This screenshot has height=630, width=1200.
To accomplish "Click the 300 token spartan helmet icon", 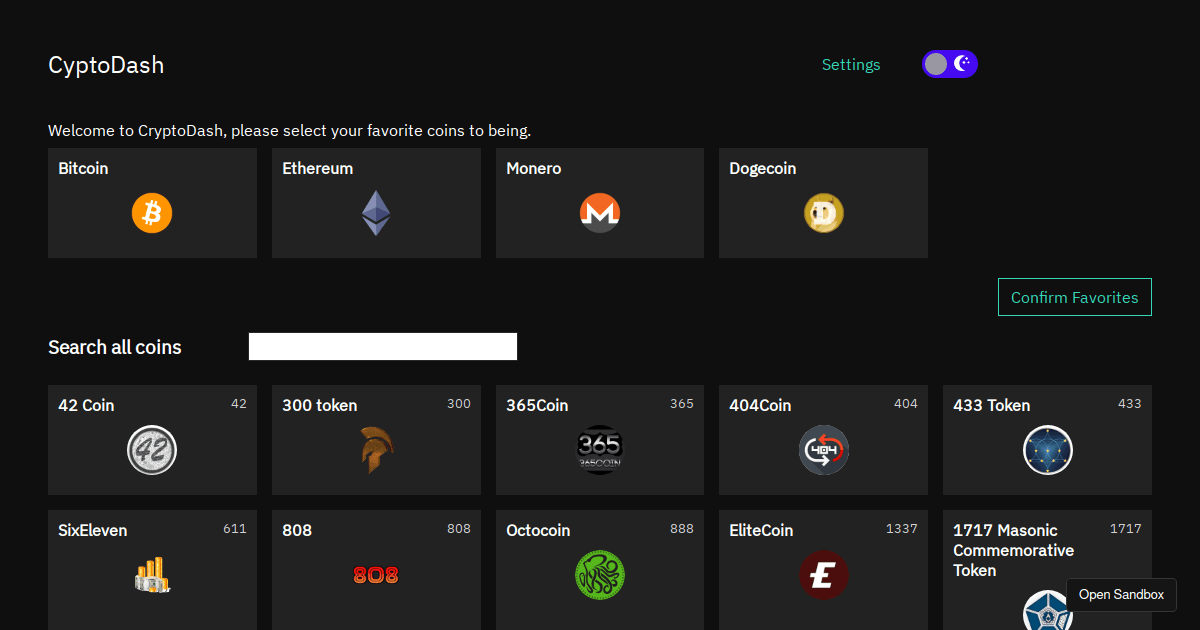I will (x=376, y=450).
